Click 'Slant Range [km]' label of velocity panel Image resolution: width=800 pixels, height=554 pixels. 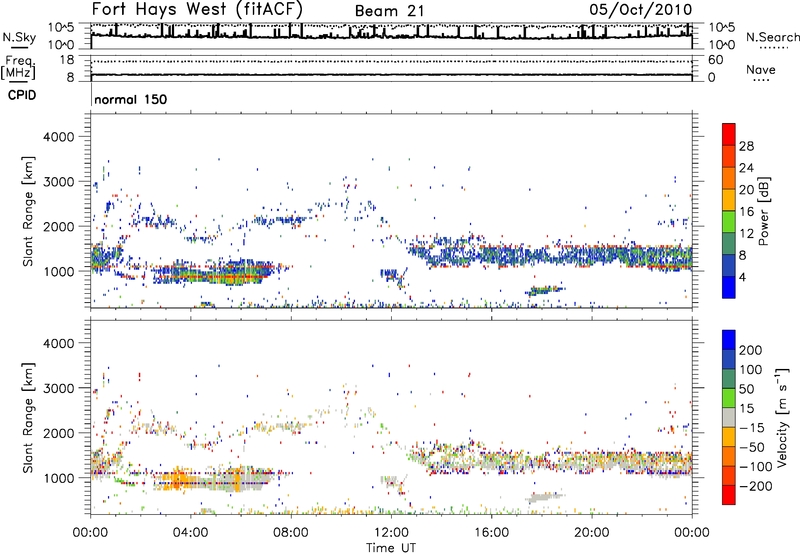(28, 417)
